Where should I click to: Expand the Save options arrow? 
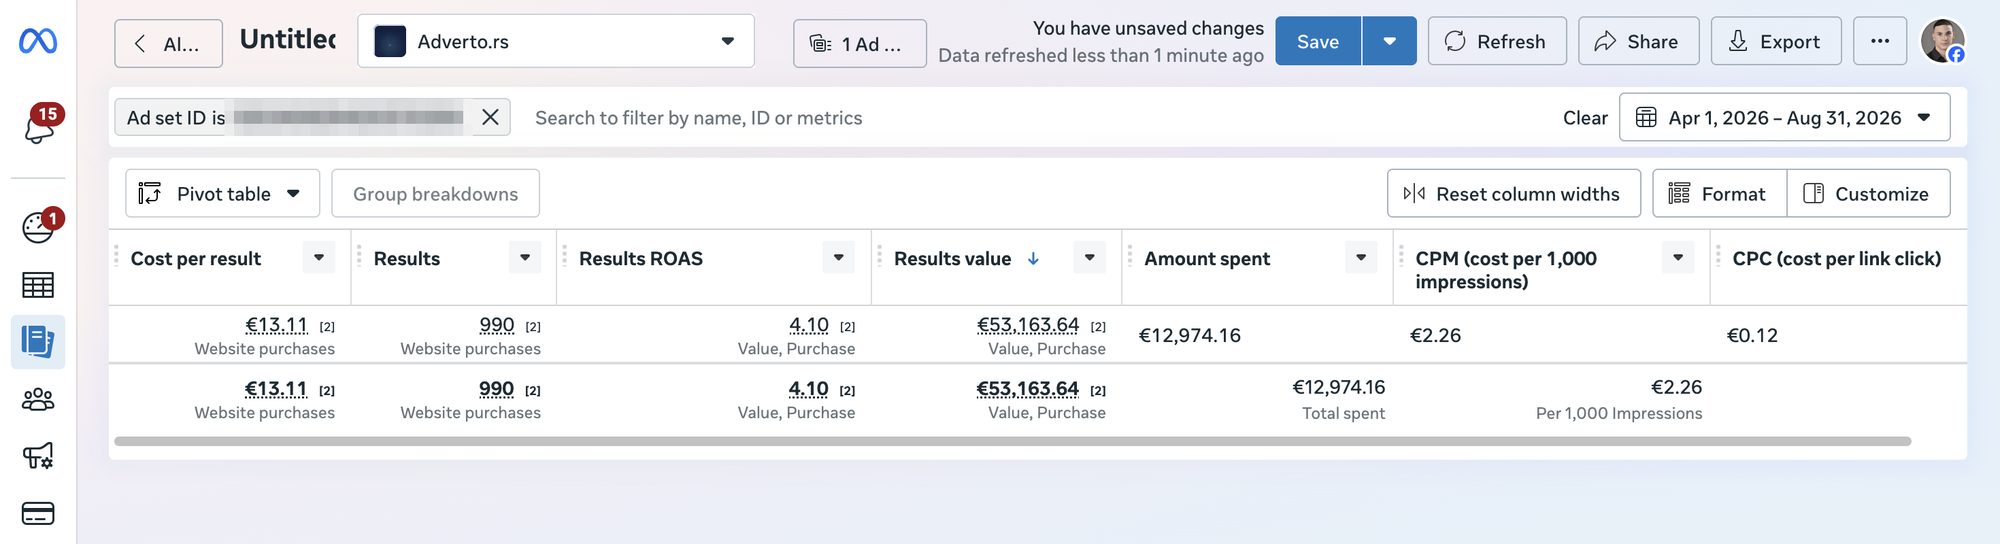(1389, 41)
